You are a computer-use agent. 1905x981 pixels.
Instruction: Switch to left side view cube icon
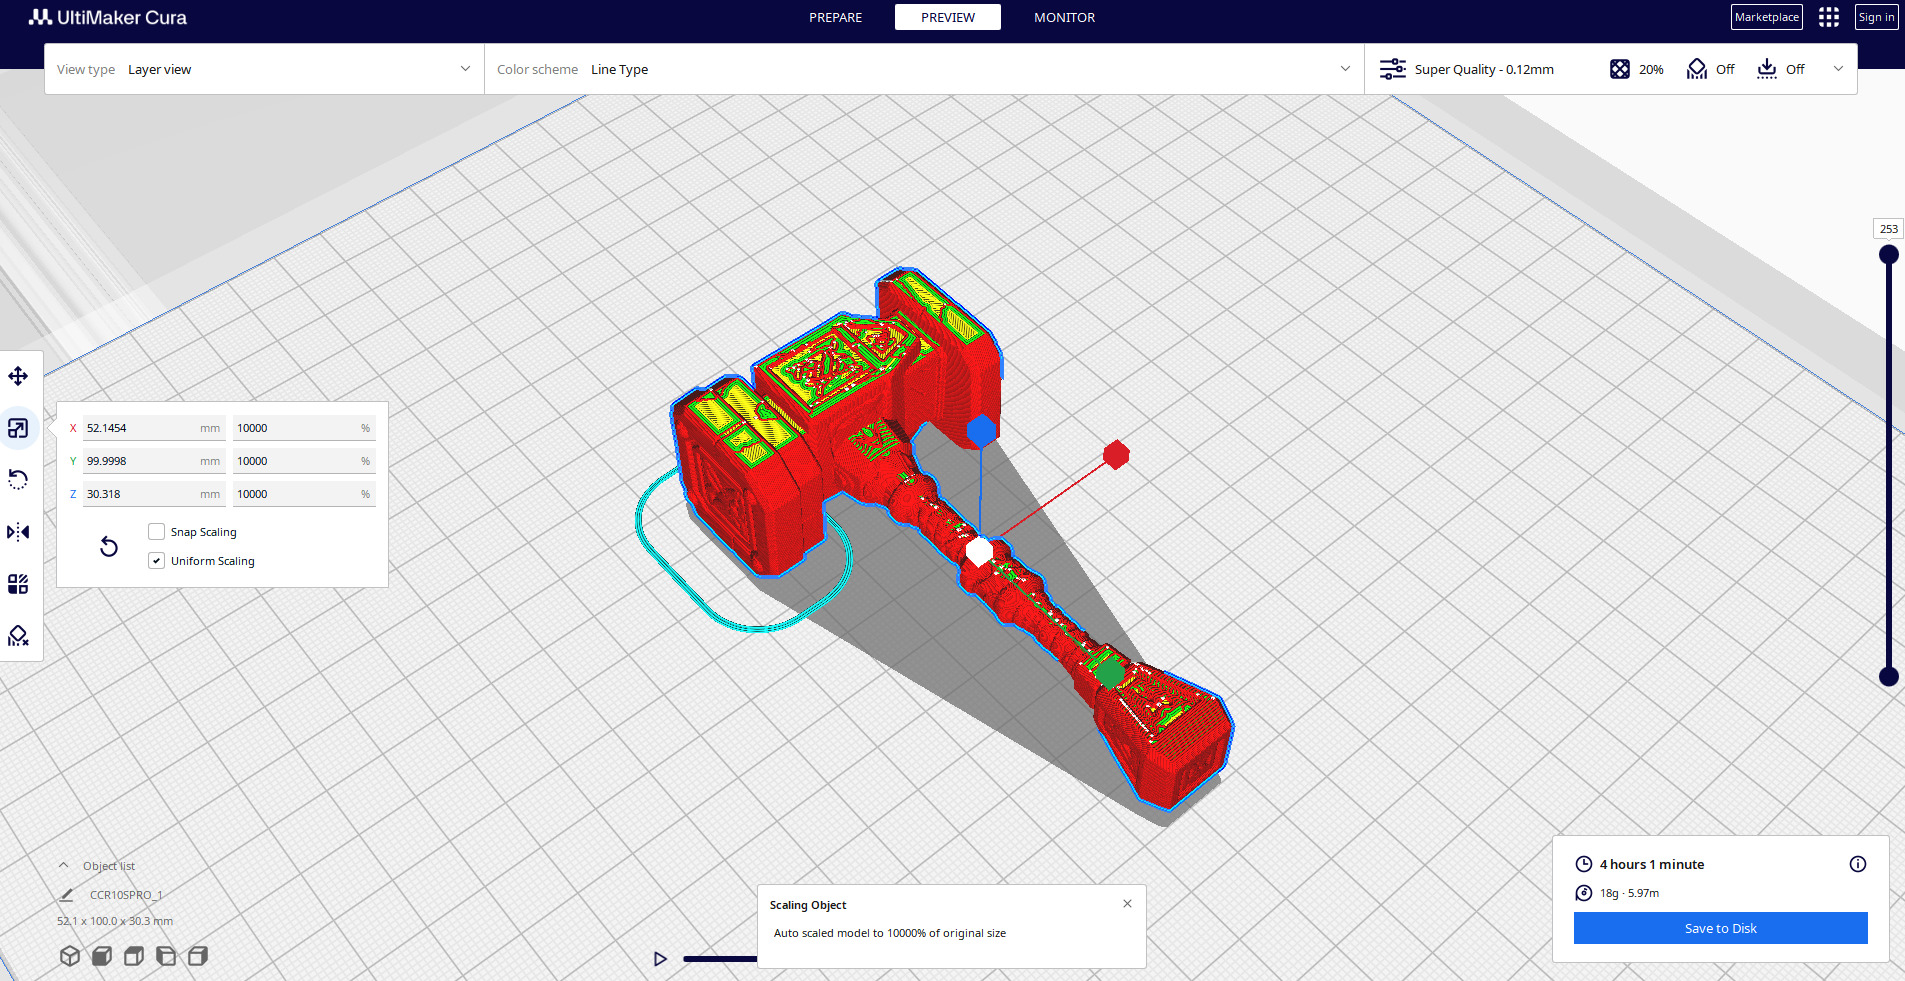[166, 956]
